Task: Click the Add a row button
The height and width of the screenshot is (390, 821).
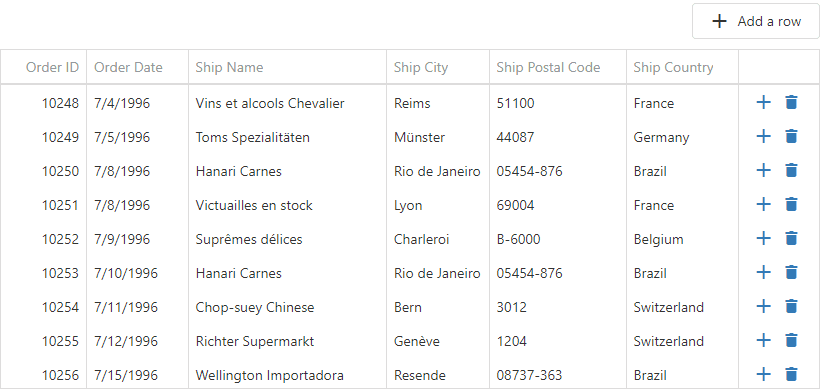Action: [756, 21]
